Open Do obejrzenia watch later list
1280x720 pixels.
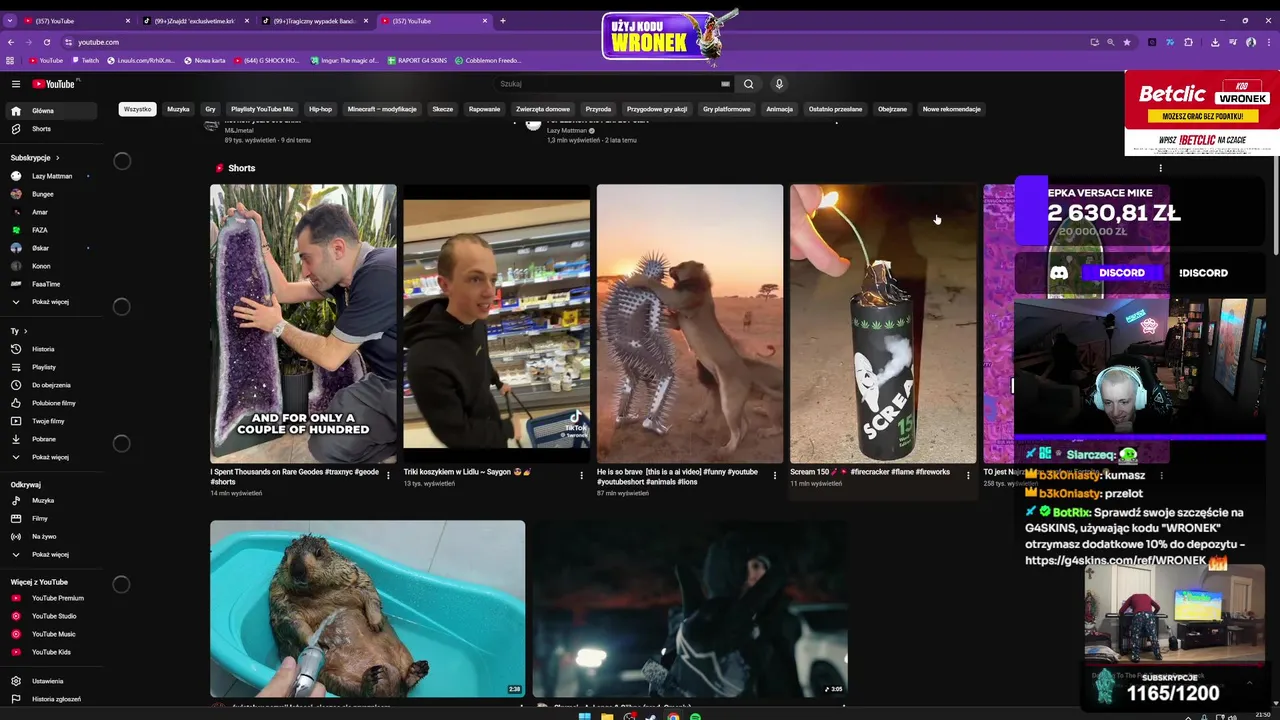50,385
